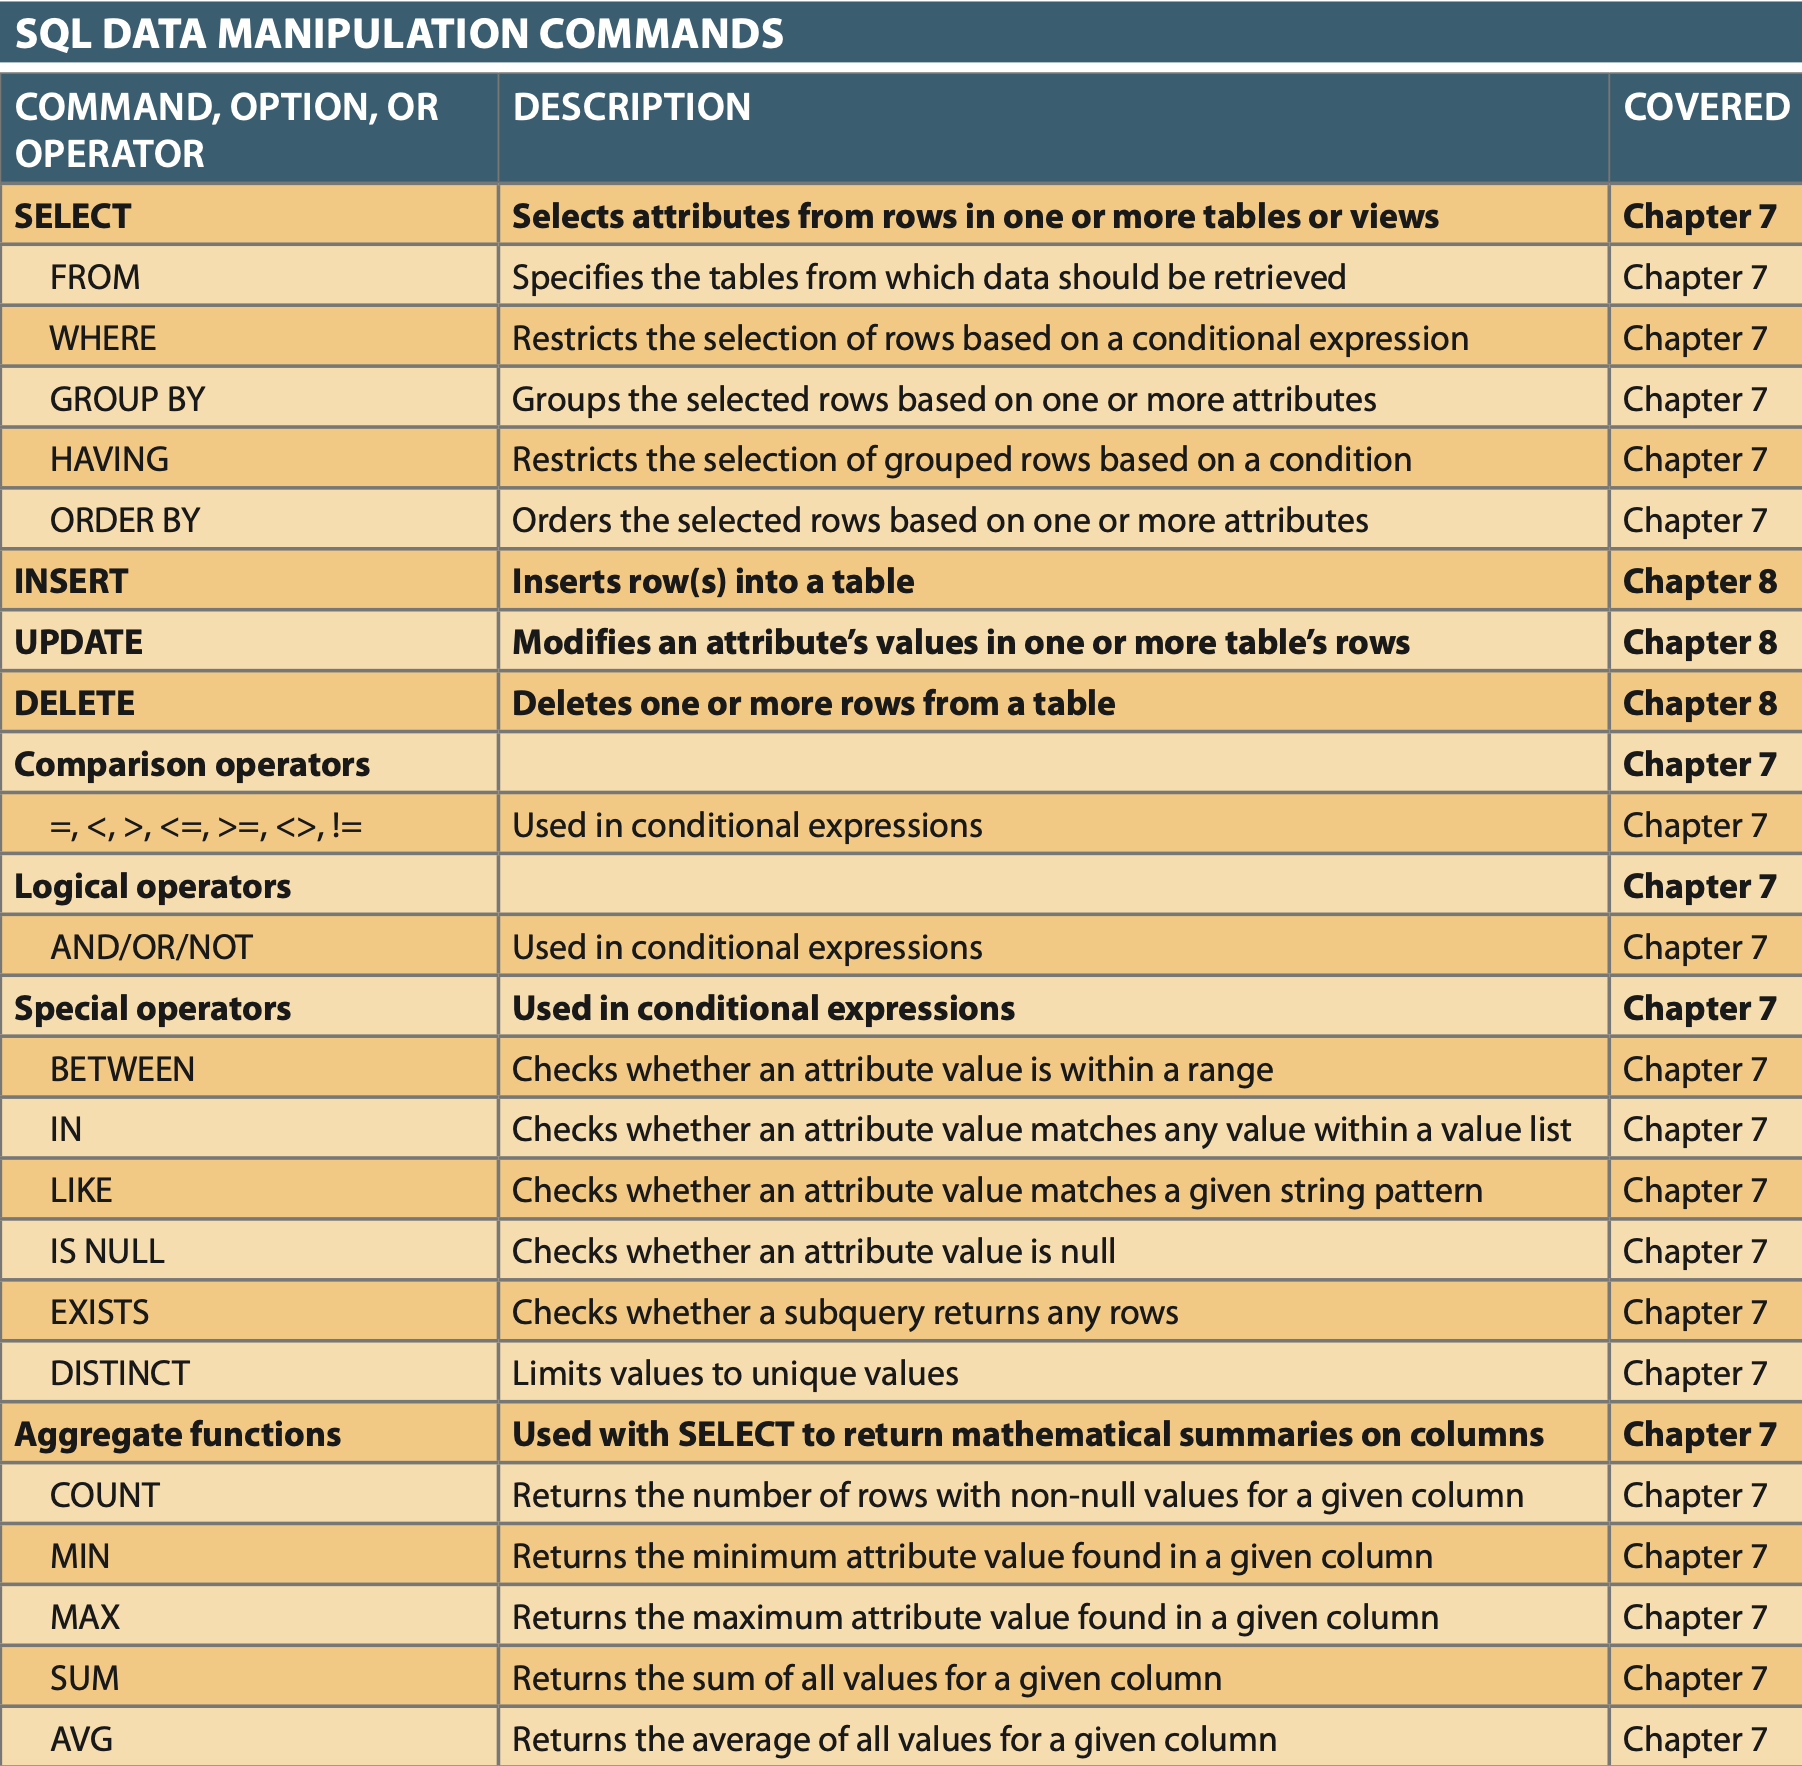The width and height of the screenshot is (1802, 1766).
Task: Click 'Restricts the selection of grouped rows based on a condition'
Action: 962,460
